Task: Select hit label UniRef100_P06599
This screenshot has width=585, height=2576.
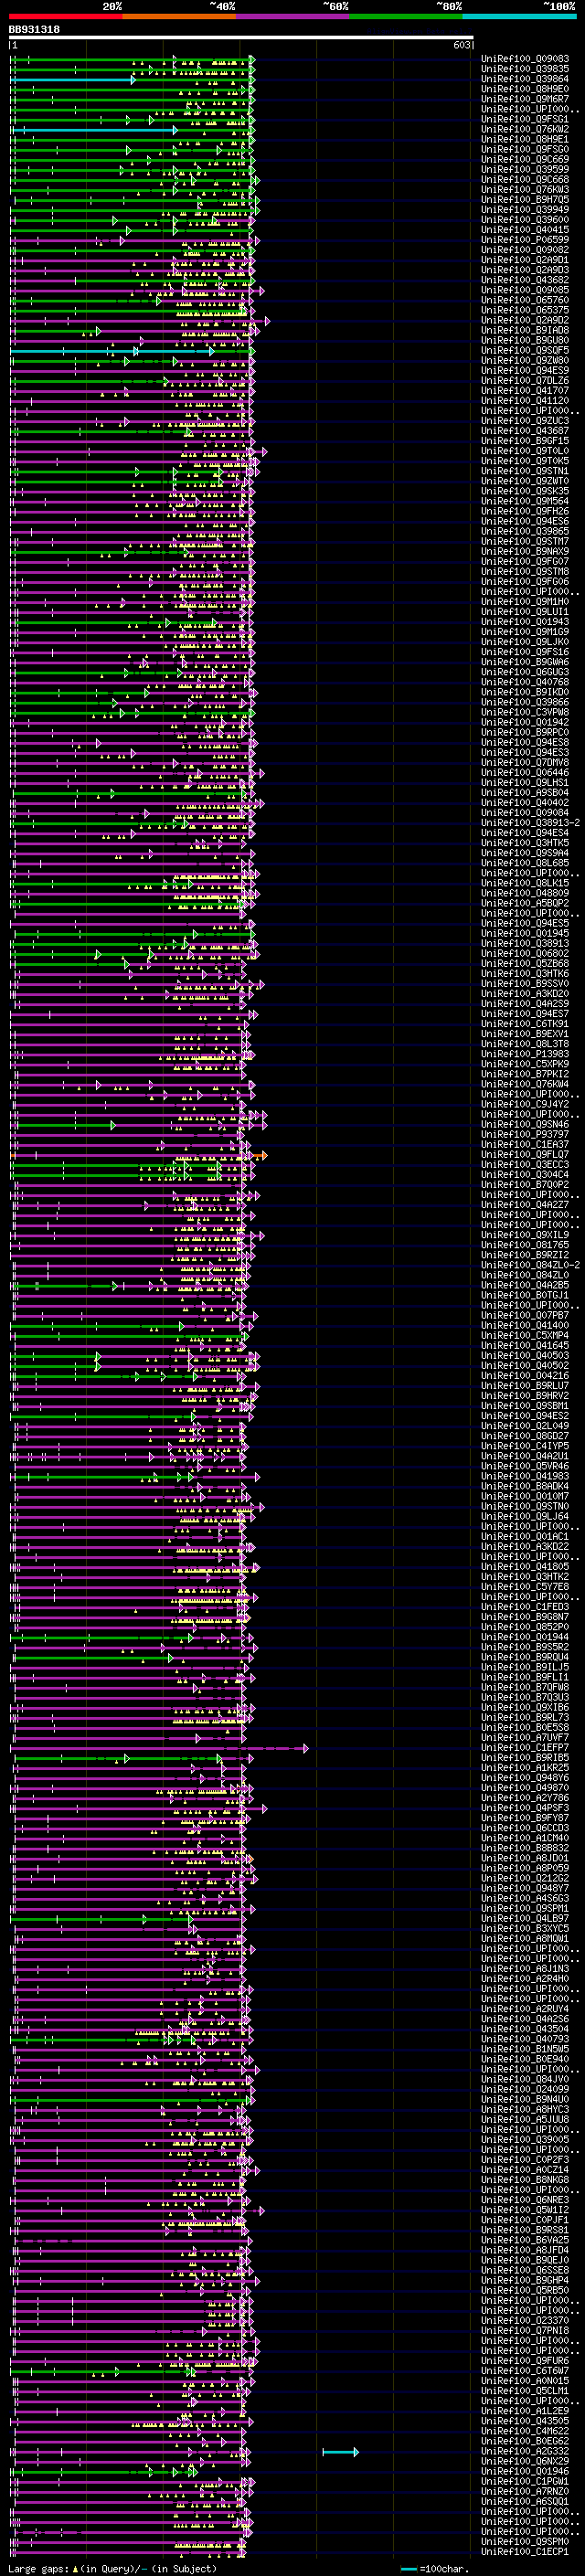Action: pyautogui.click(x=525, y=239)
